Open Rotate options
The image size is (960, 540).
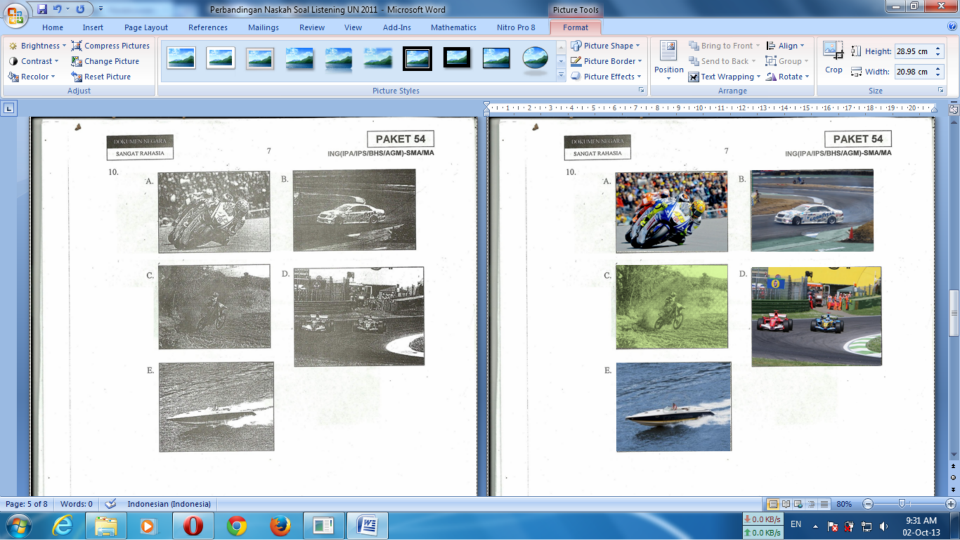(787, 77)
